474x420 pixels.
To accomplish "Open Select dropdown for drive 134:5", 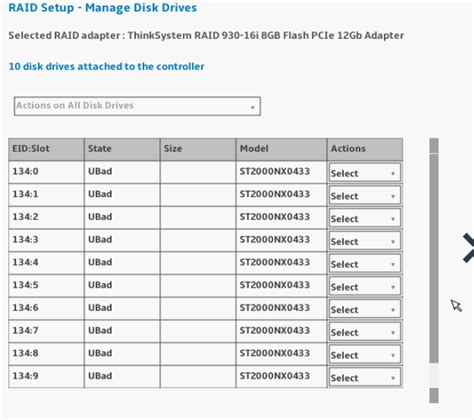I will [x=365, y=286].
